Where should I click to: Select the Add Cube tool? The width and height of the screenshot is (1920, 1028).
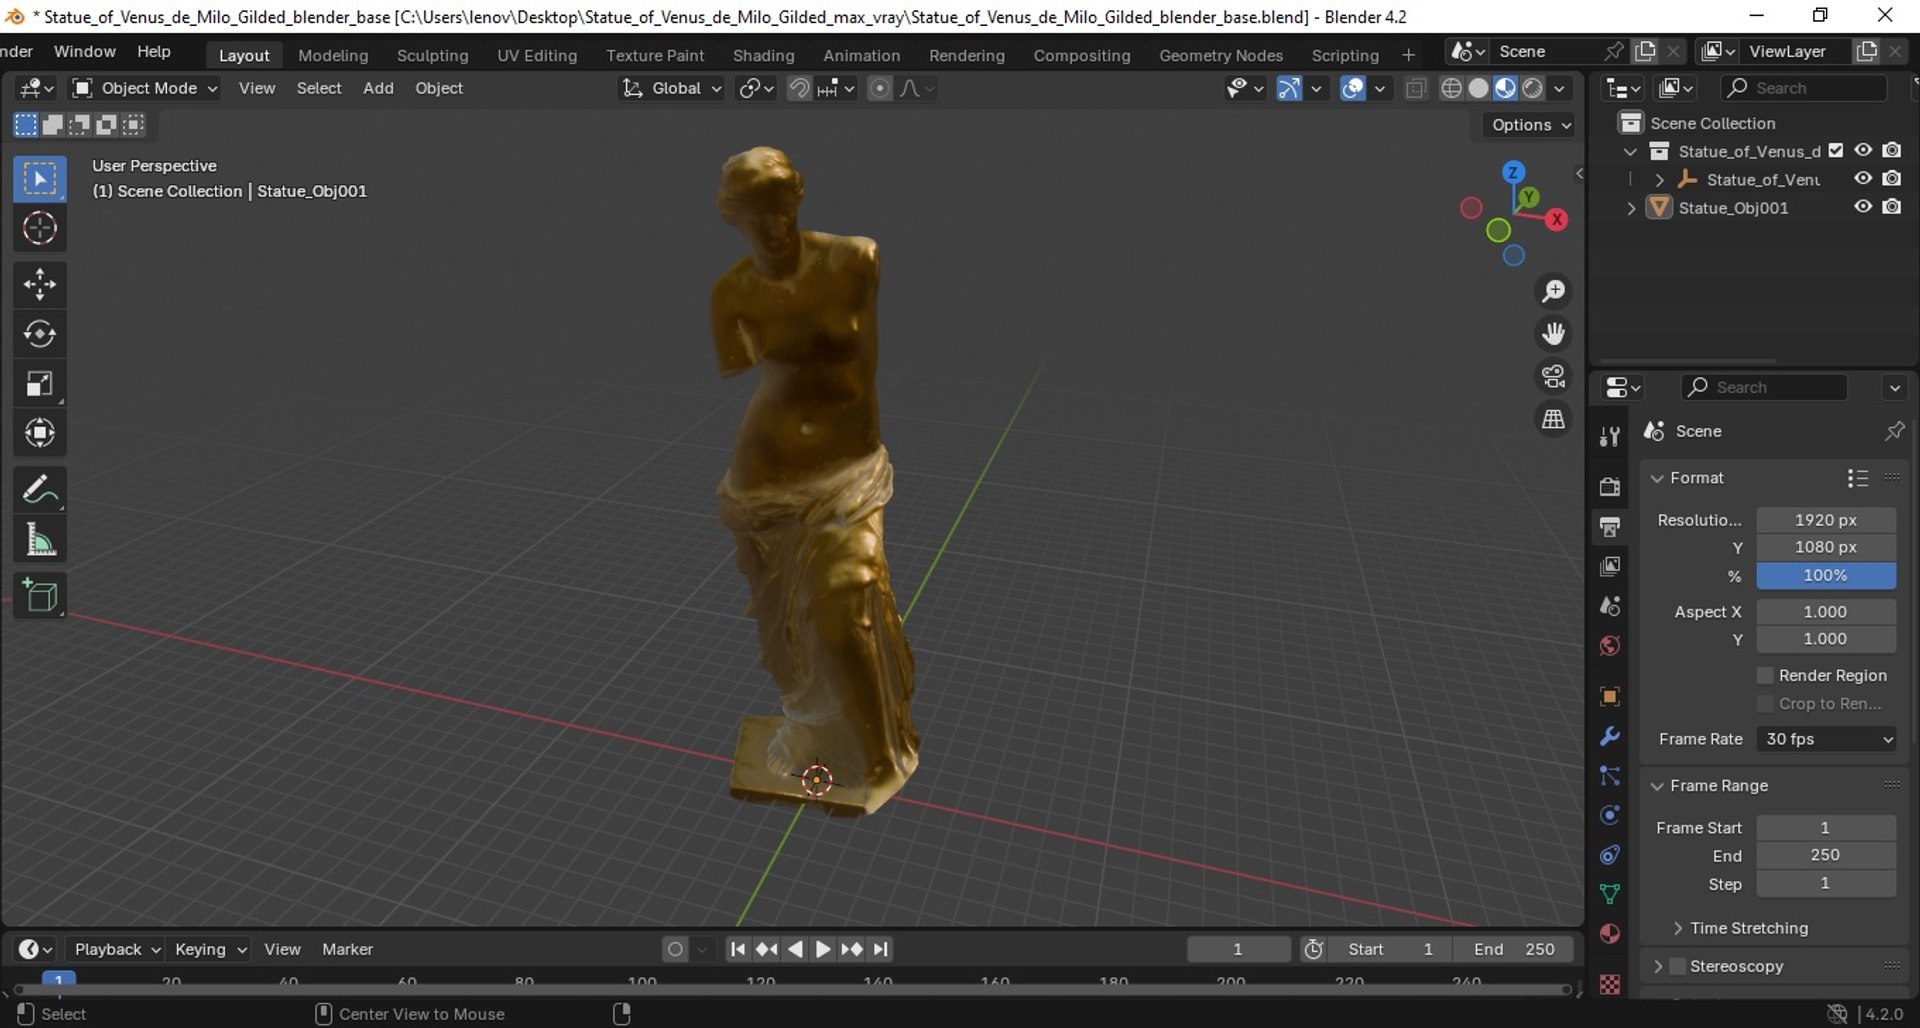40,596
